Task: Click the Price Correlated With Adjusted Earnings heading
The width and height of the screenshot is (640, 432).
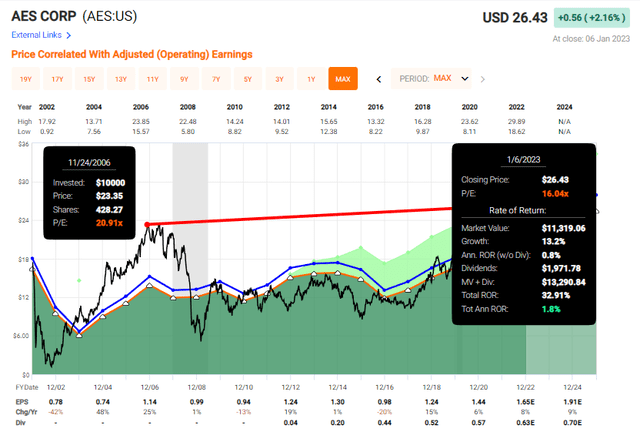Action: (x=132, y=54)
